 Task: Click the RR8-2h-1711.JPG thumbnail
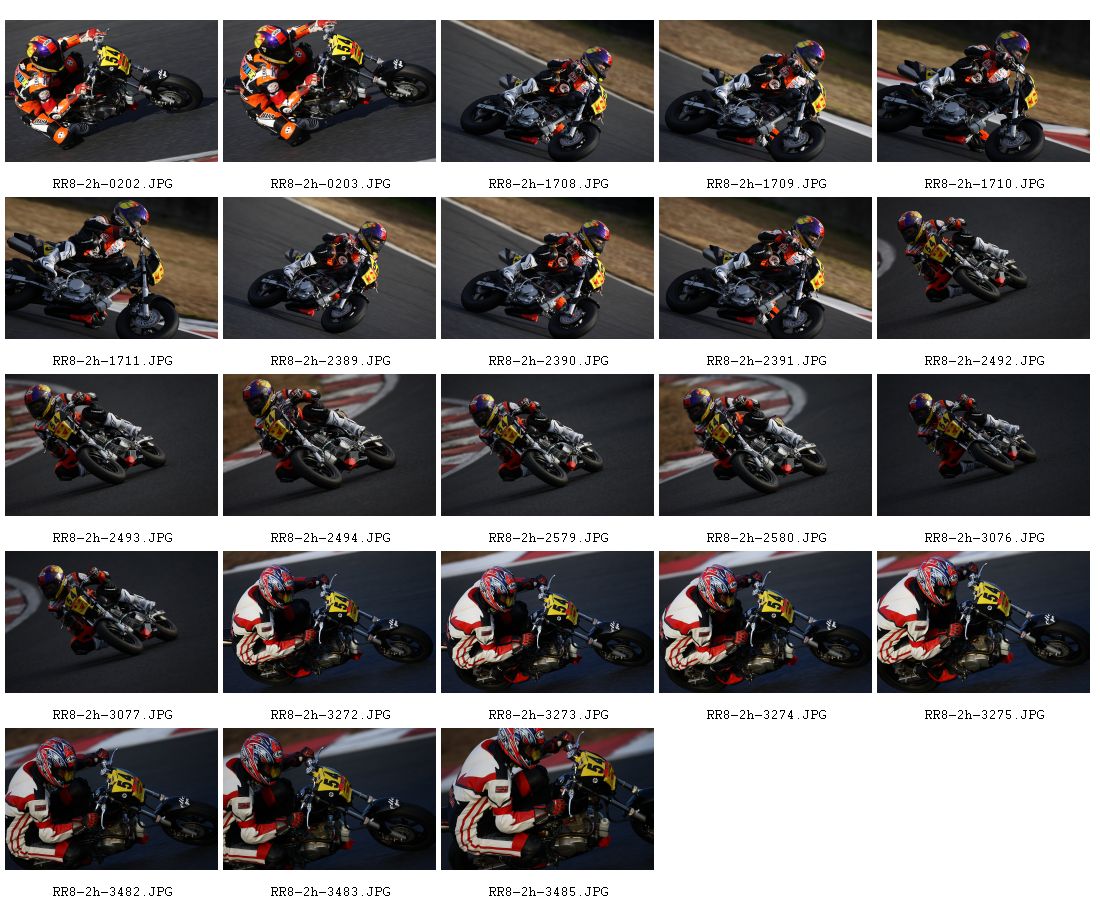pos(111,268)
